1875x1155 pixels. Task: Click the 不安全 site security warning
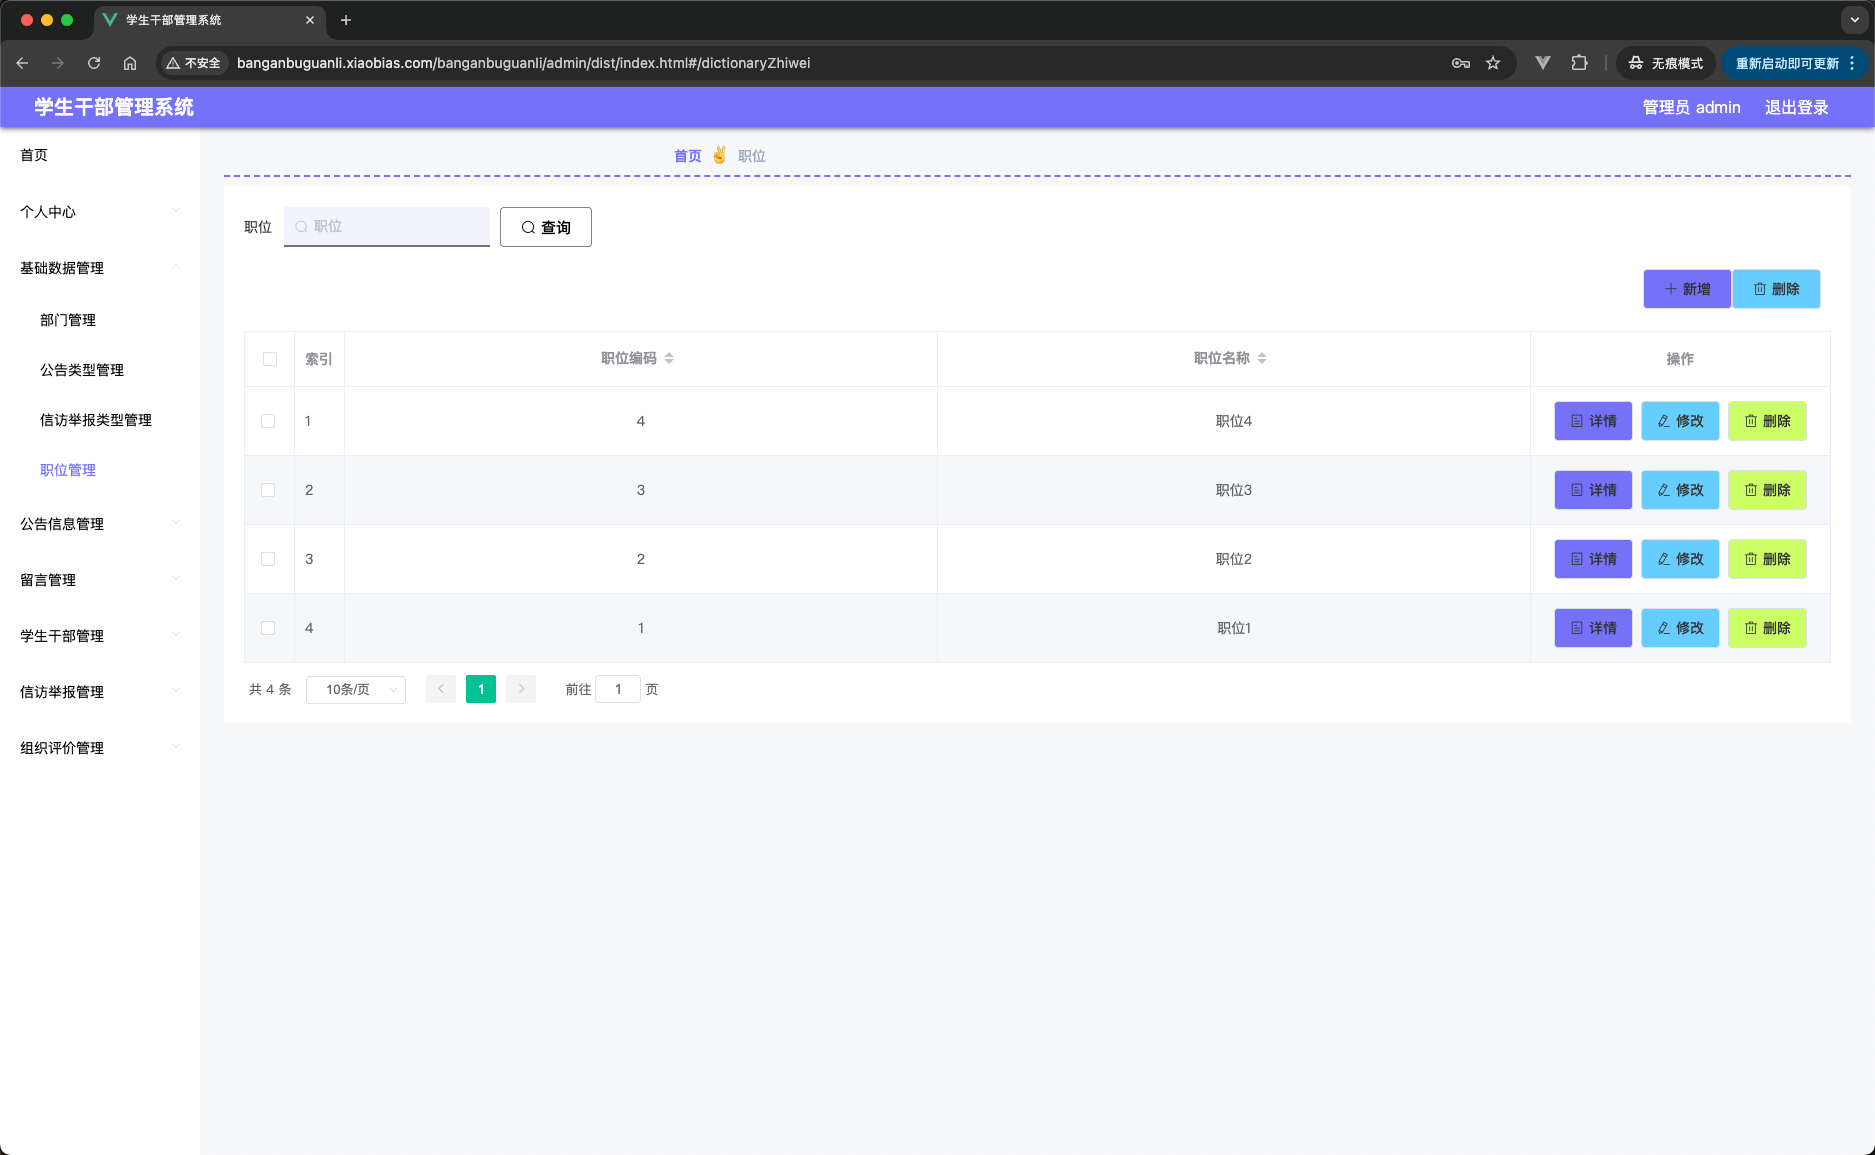click(193, 63)
